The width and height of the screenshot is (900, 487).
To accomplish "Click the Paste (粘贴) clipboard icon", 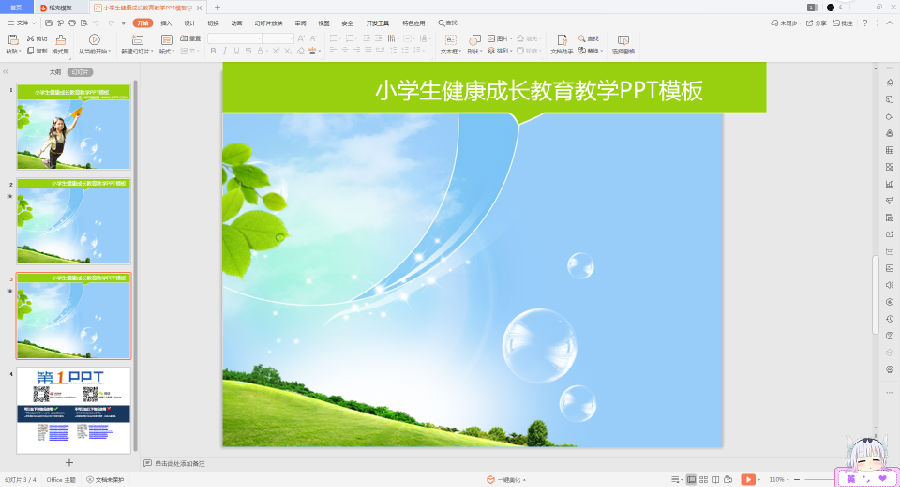I will 13,40.
